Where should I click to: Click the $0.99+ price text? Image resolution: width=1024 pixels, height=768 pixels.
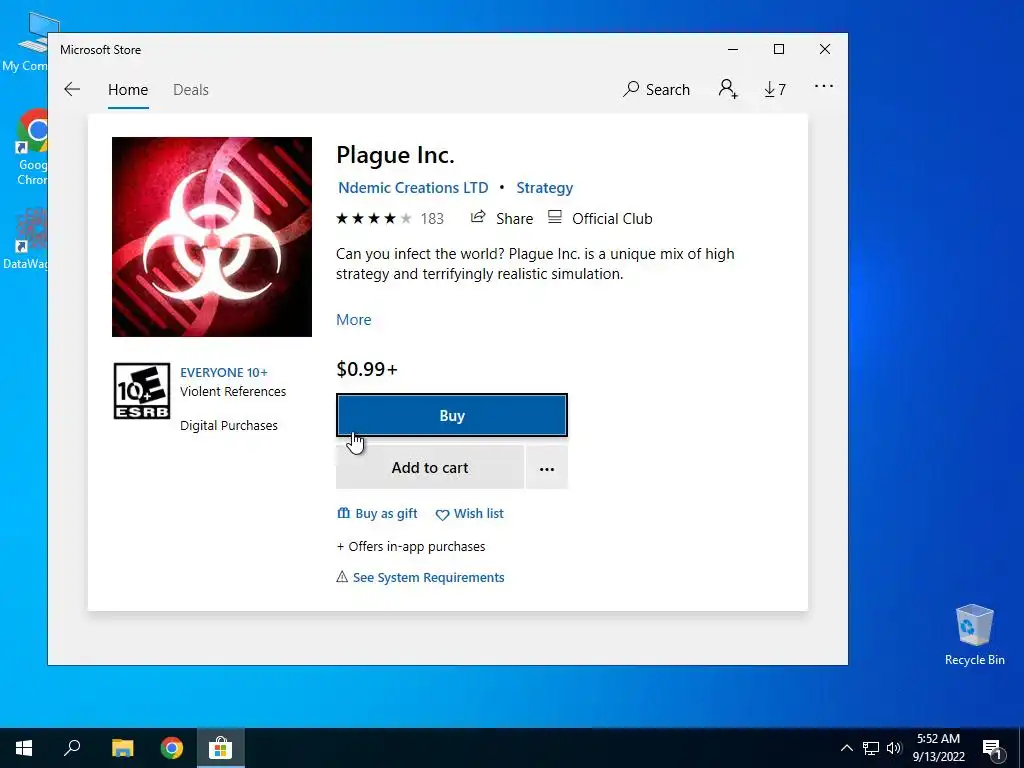tap(366, 369)
